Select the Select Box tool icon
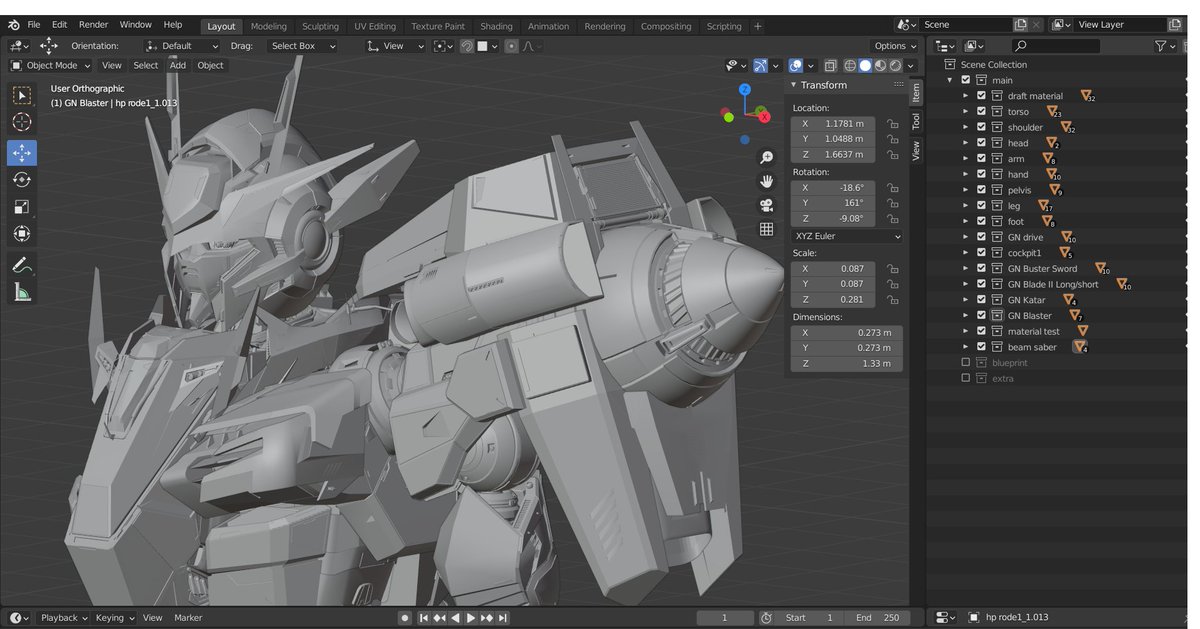This screenshot has height=629, width=1200. click(x=22, y=96)
